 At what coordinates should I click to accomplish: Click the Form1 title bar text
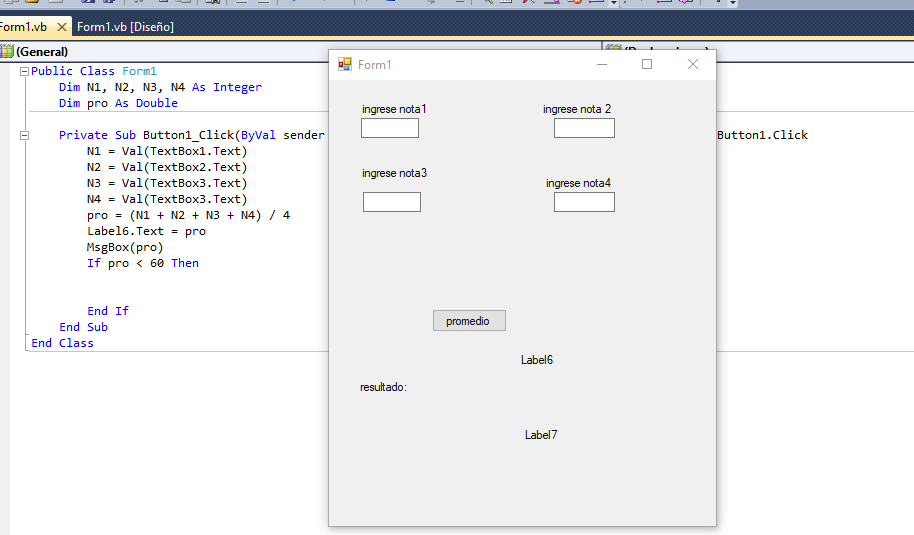coord(374,65)
